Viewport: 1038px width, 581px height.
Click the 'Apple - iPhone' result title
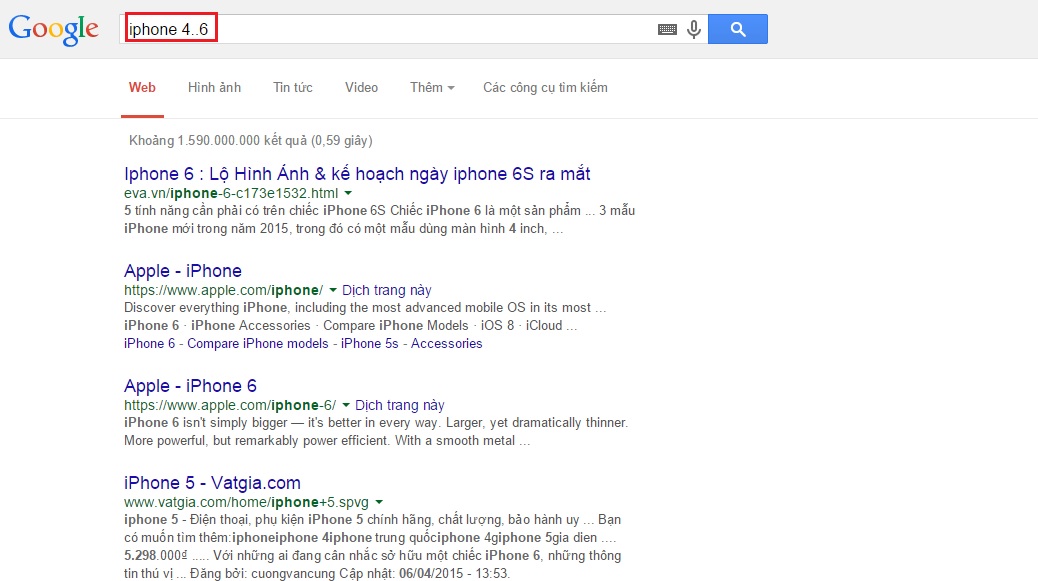[x=181, y=270]
